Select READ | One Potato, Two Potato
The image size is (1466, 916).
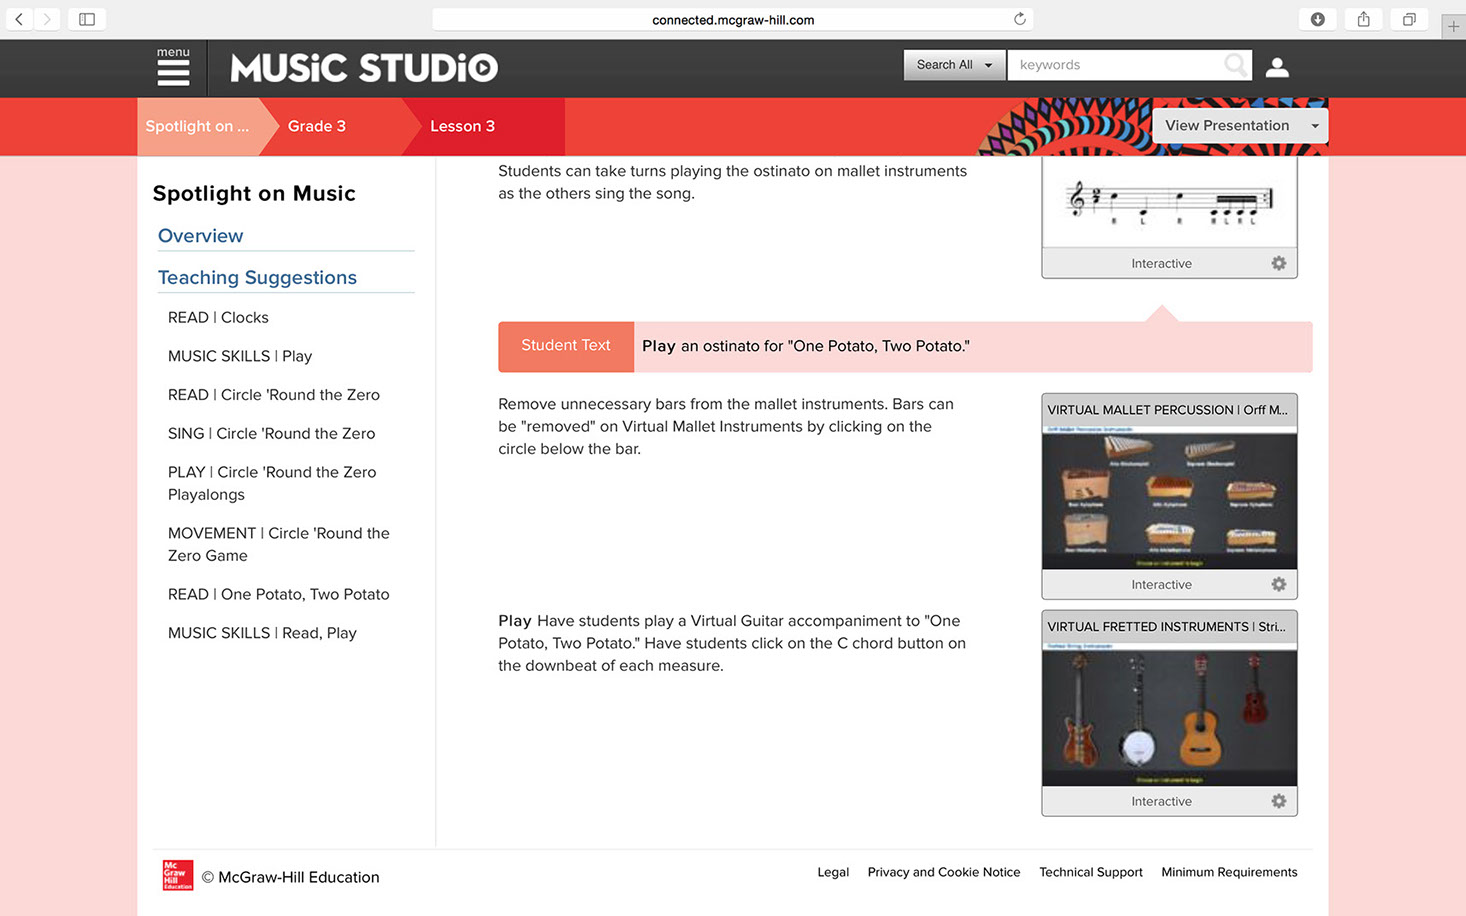coord(278,594)
